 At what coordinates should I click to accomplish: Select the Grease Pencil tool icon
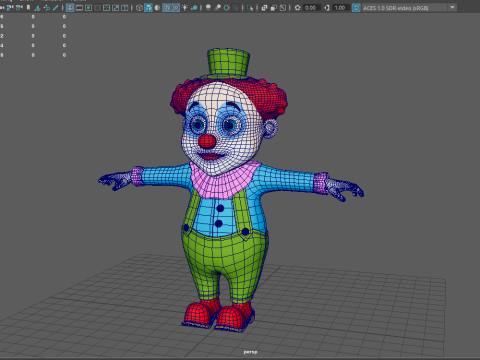[x=56, y=8]
